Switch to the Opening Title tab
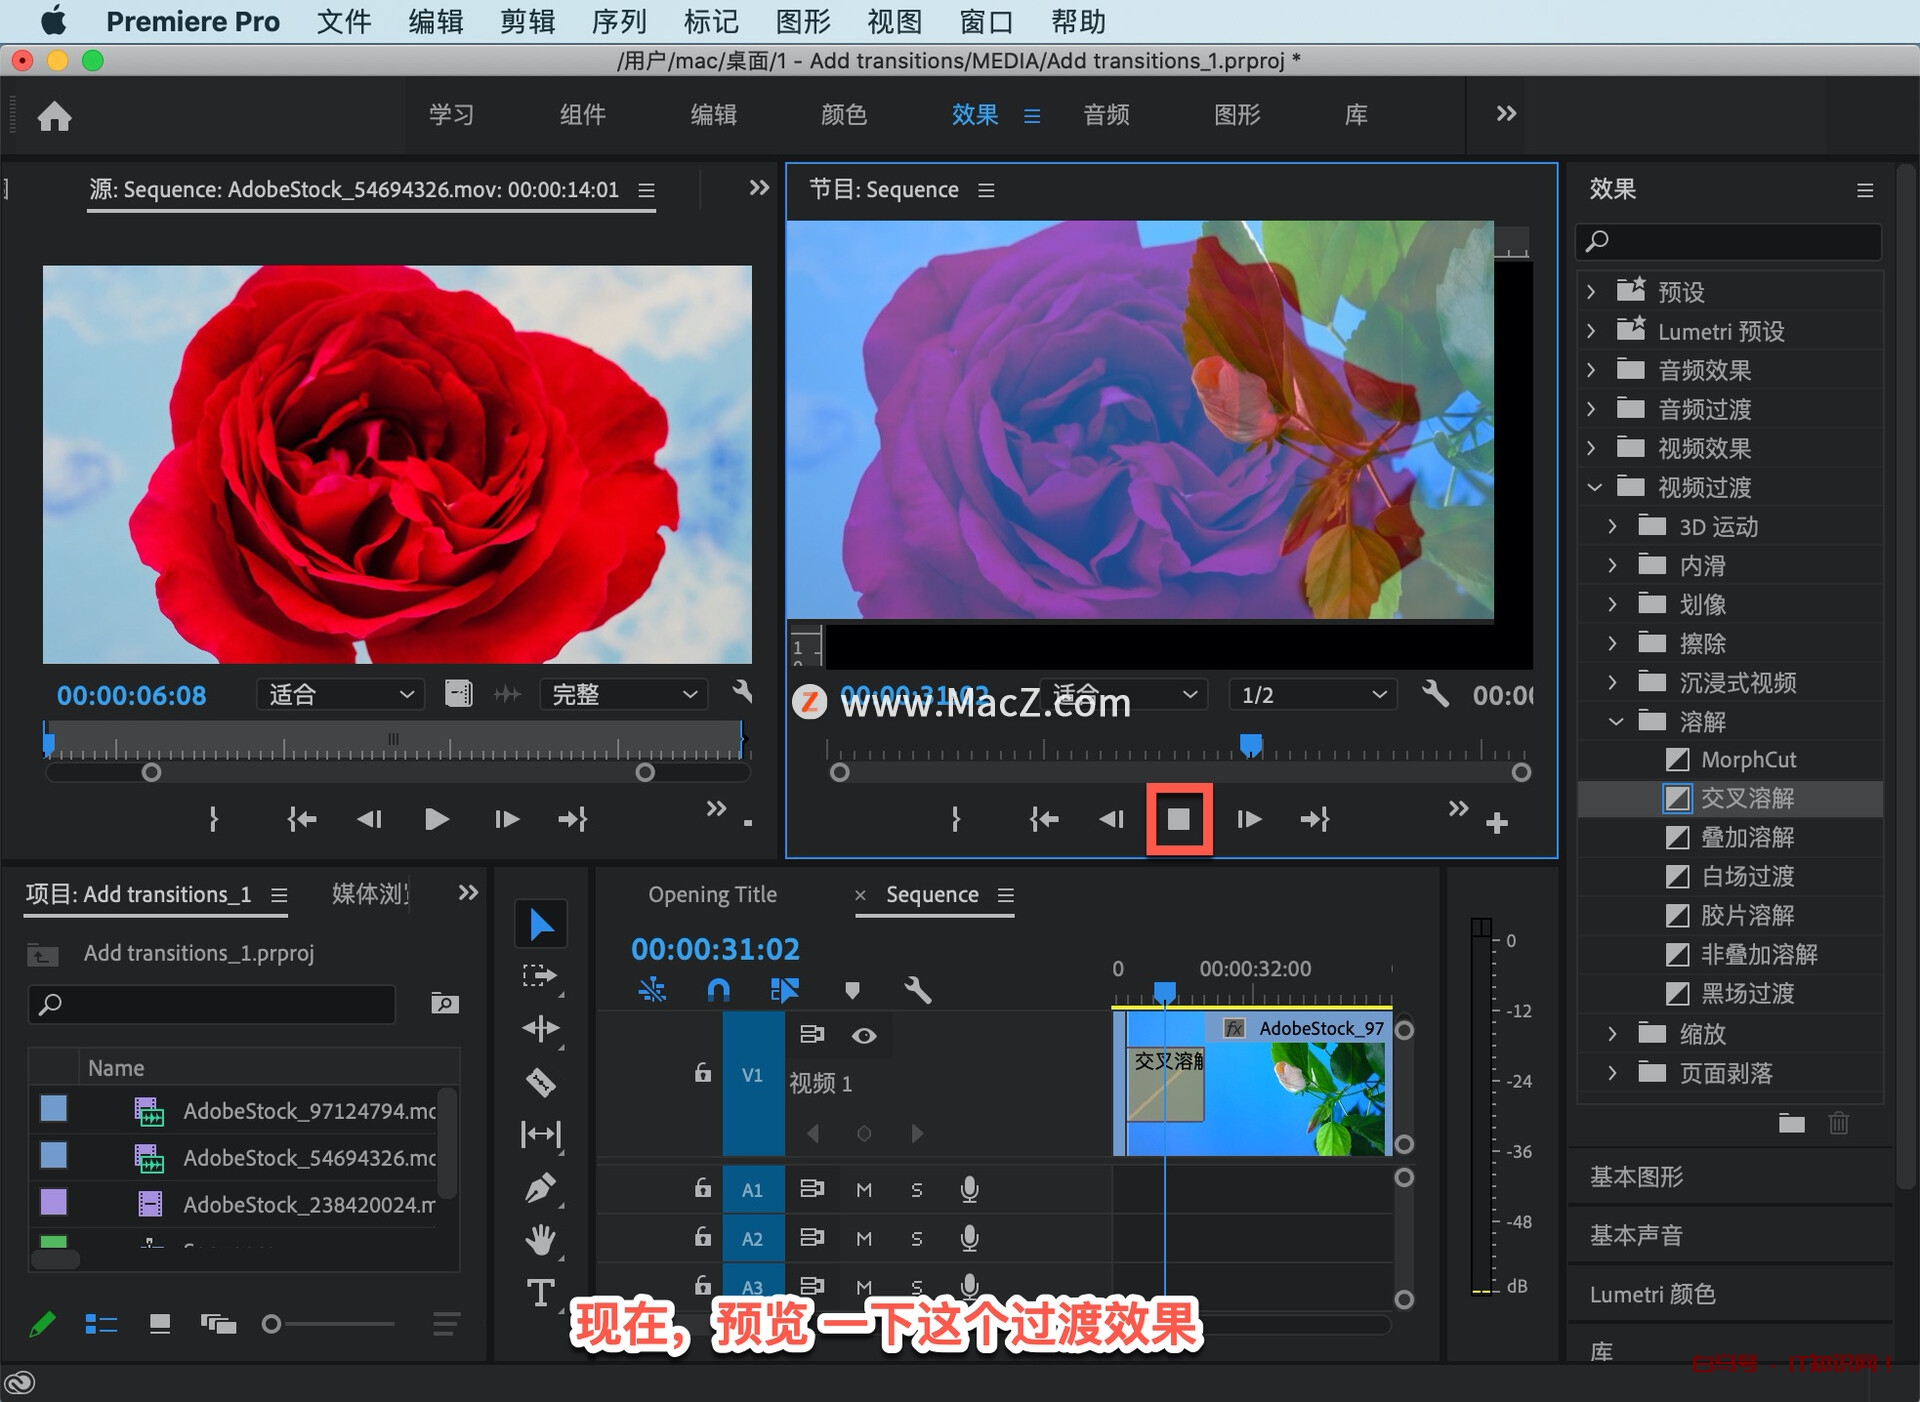The height and width of the screenshot is (1402, 1920). [712, 894]
